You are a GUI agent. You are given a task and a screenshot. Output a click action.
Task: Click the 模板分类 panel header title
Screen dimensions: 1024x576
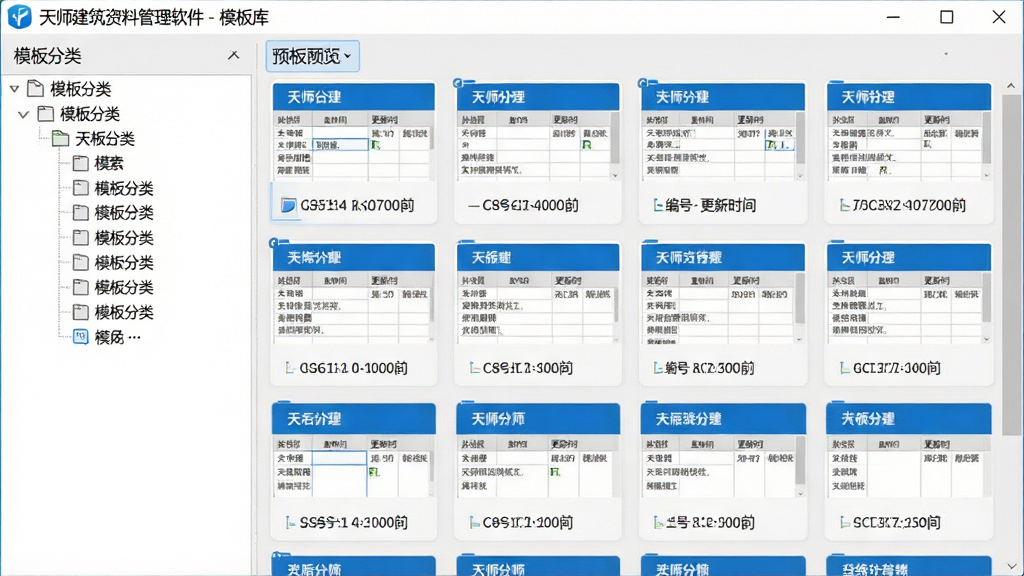[48, 56]
